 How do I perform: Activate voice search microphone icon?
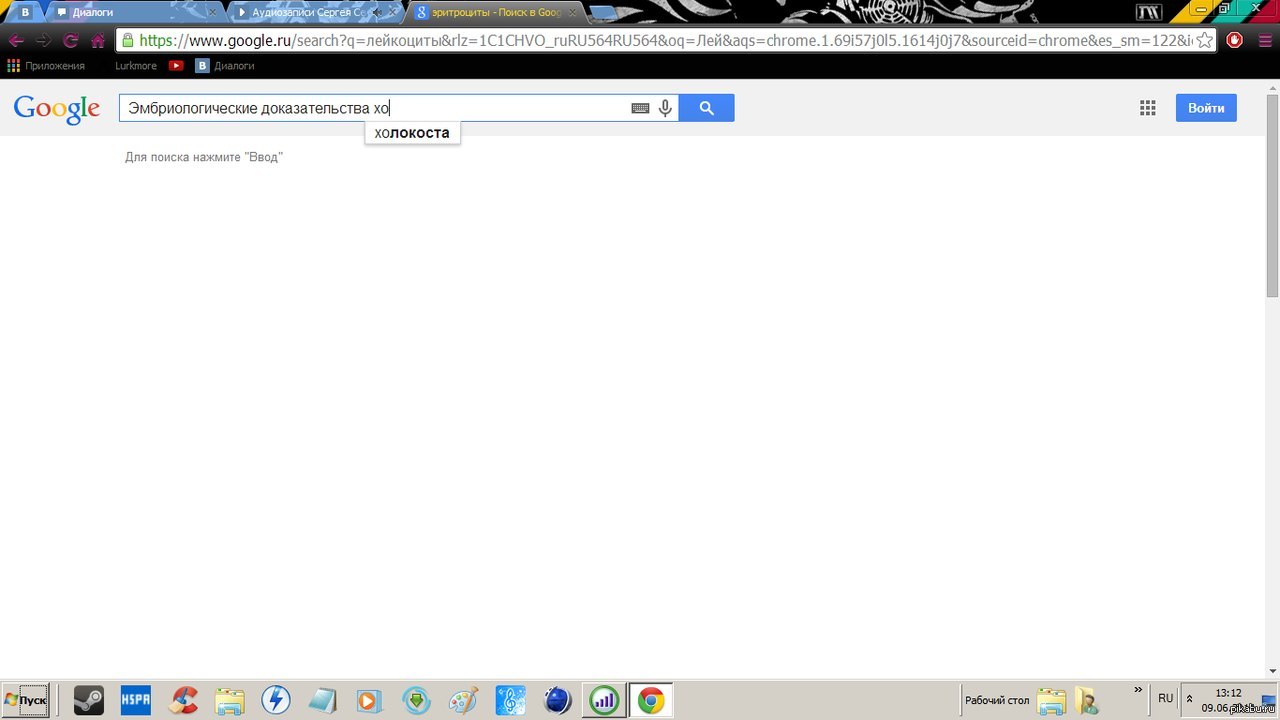click(665, 108)
